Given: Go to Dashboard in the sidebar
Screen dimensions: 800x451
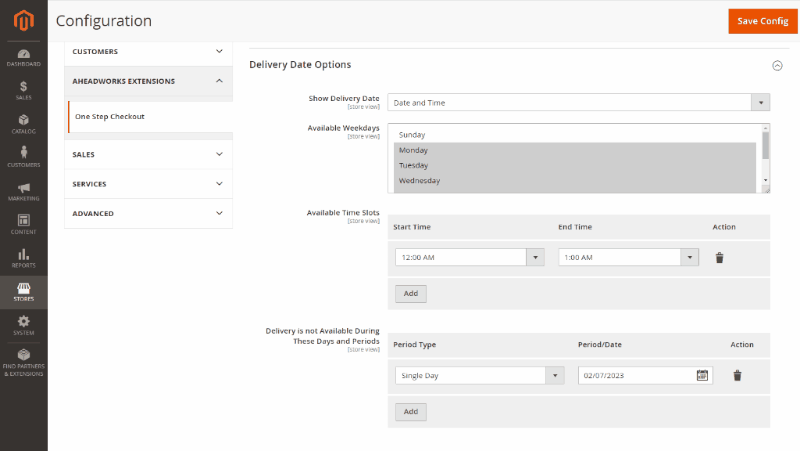Looking at the screenshot, I should pos(23,58).
